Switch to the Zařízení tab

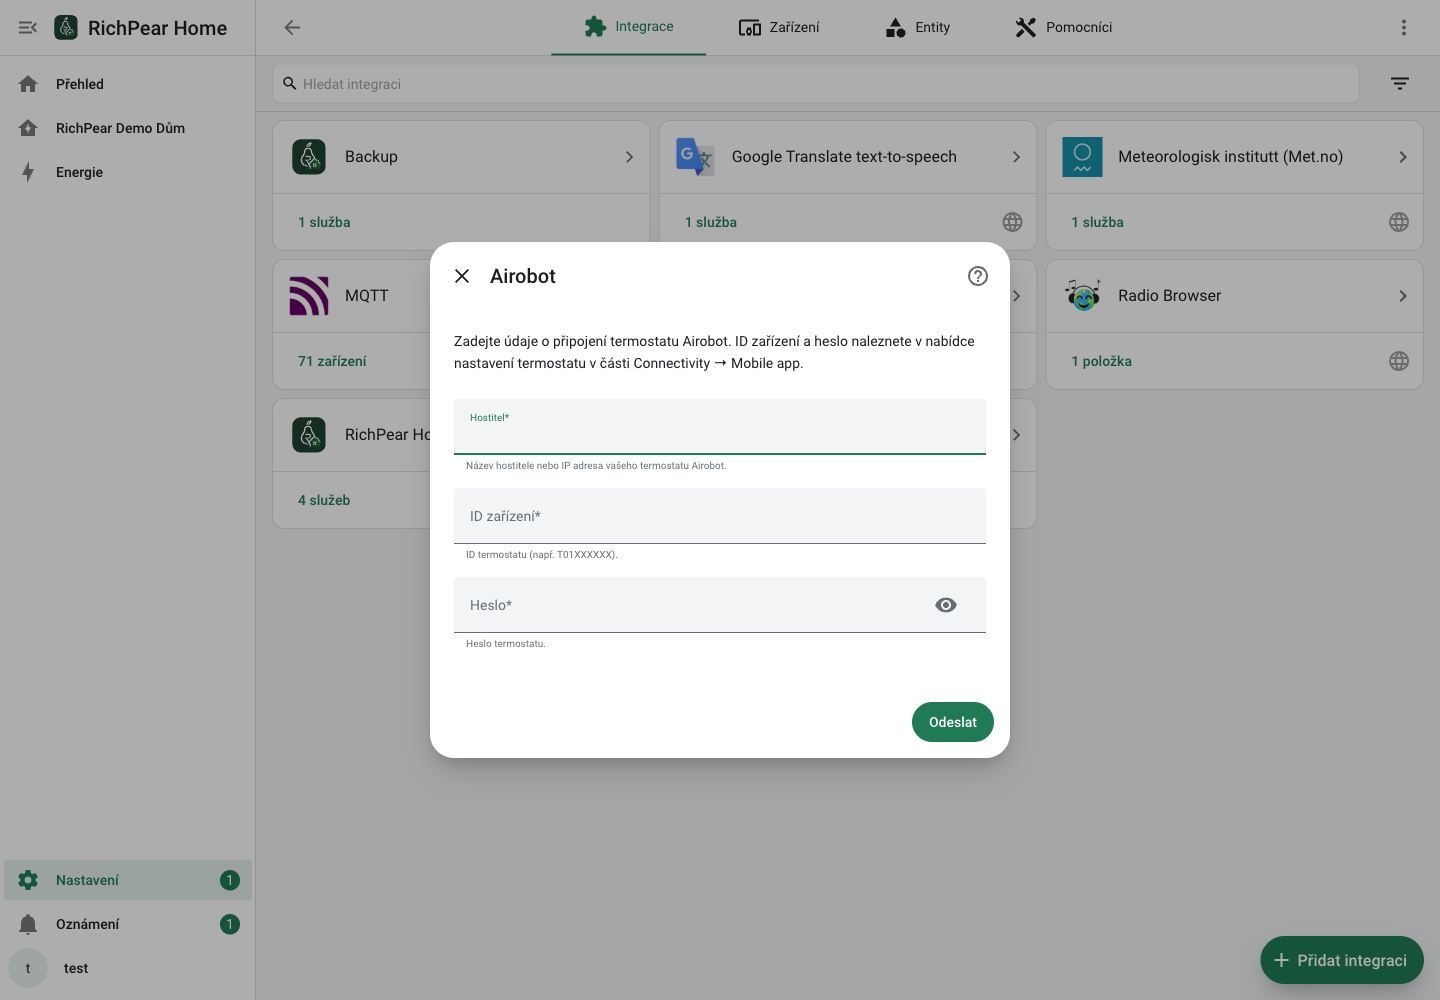[779, 28]
